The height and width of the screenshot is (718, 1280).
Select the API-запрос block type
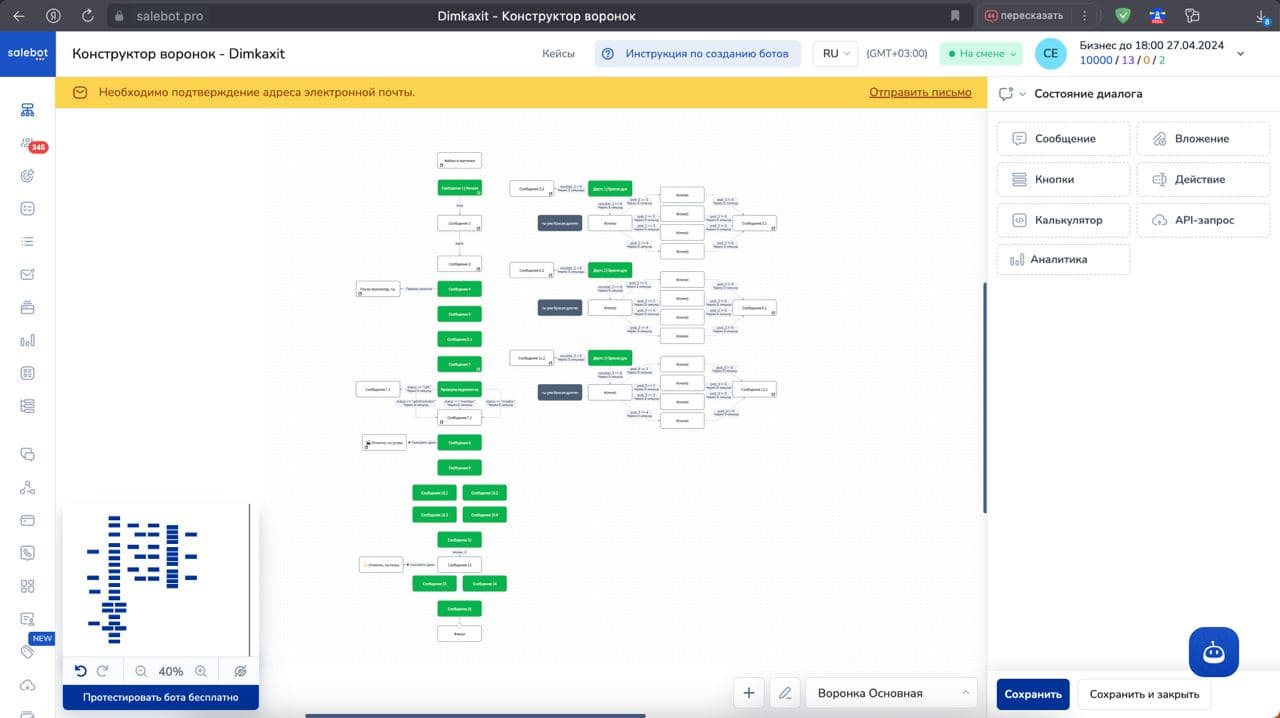(x=1203, y=220)
